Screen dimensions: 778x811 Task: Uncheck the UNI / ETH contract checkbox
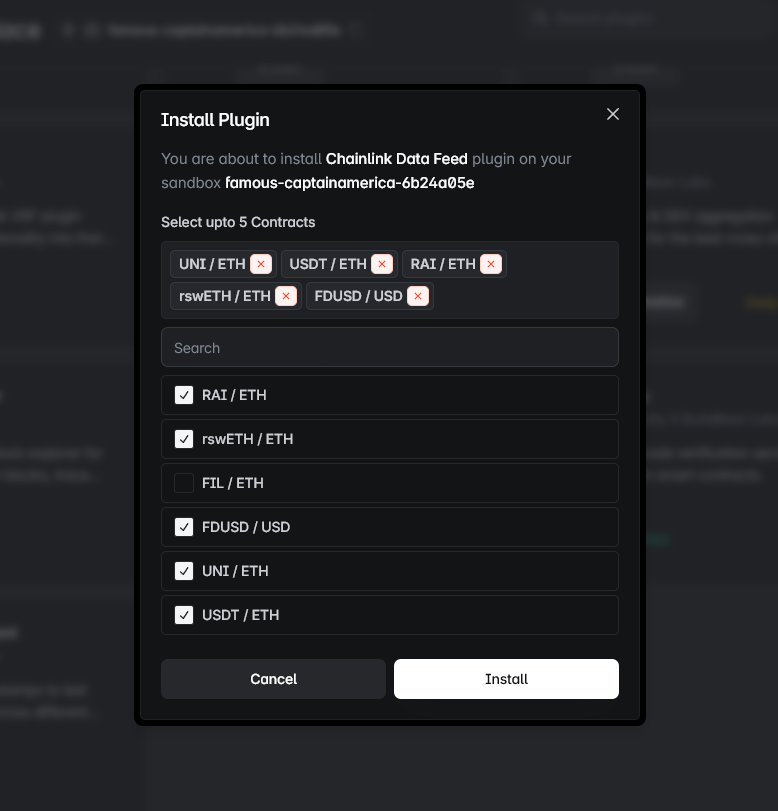[x=184, y=571]
